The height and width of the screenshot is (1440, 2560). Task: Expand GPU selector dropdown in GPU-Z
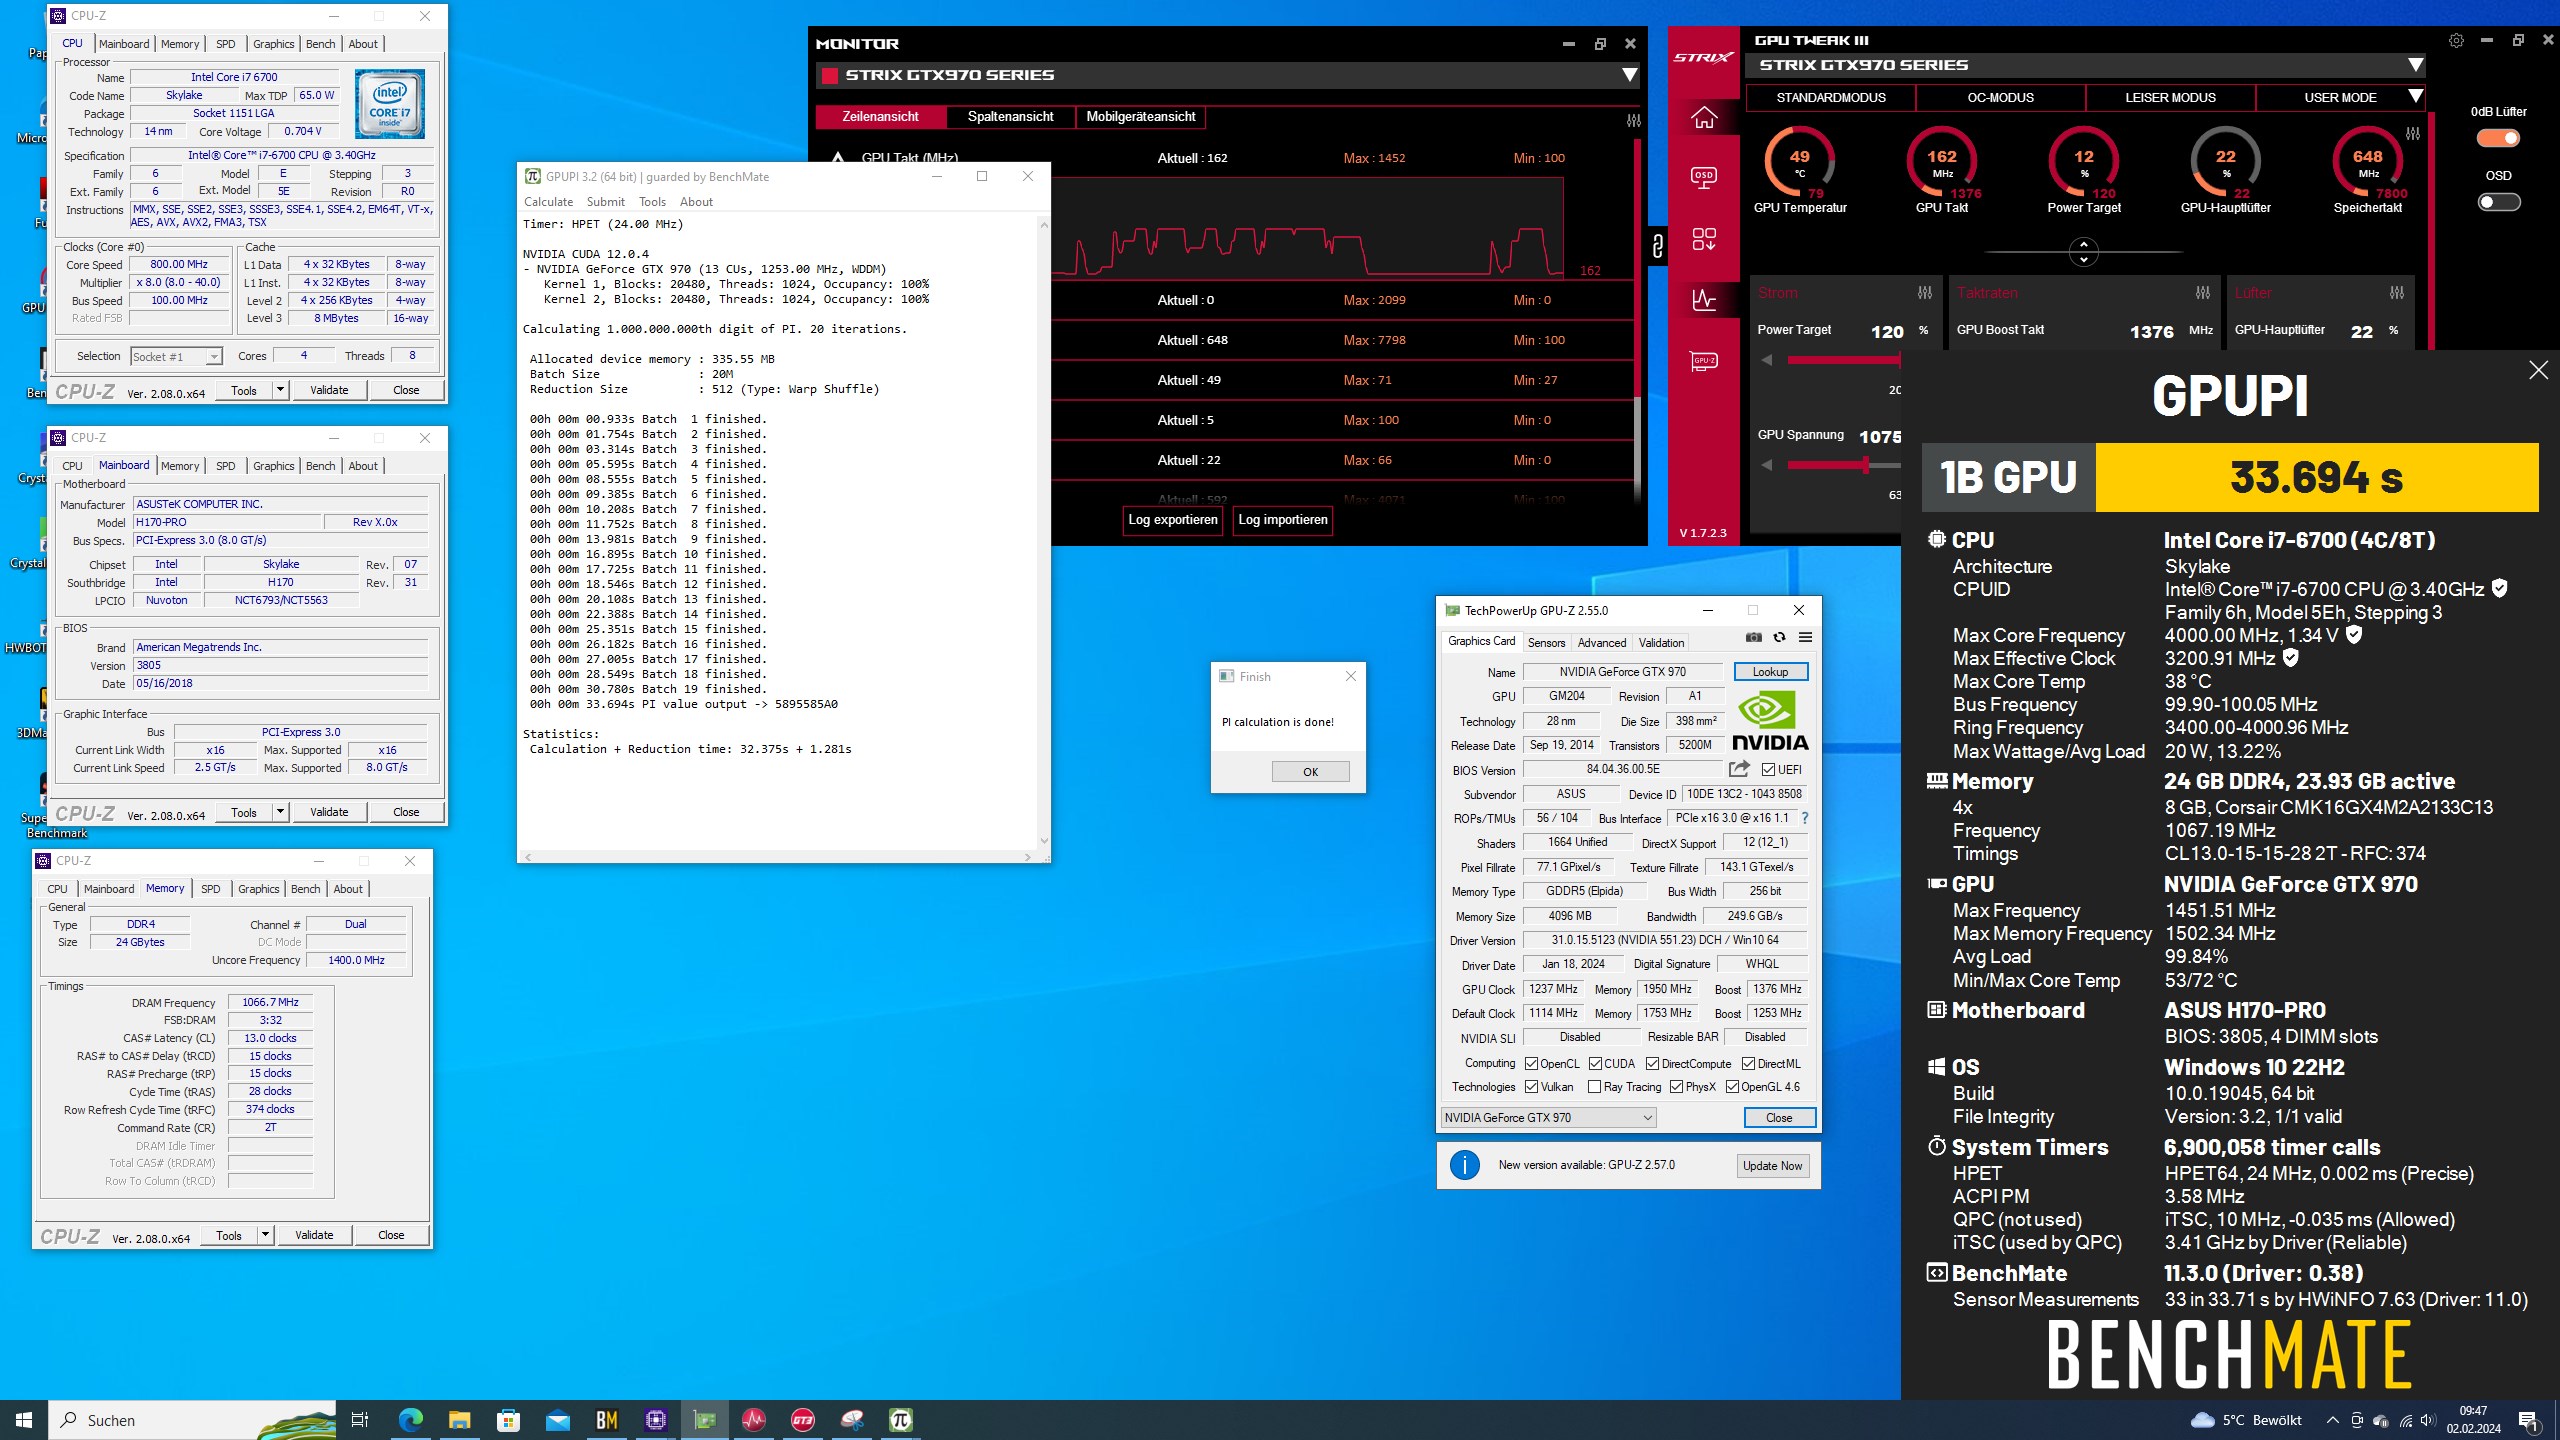[x=1548, y=1118]
